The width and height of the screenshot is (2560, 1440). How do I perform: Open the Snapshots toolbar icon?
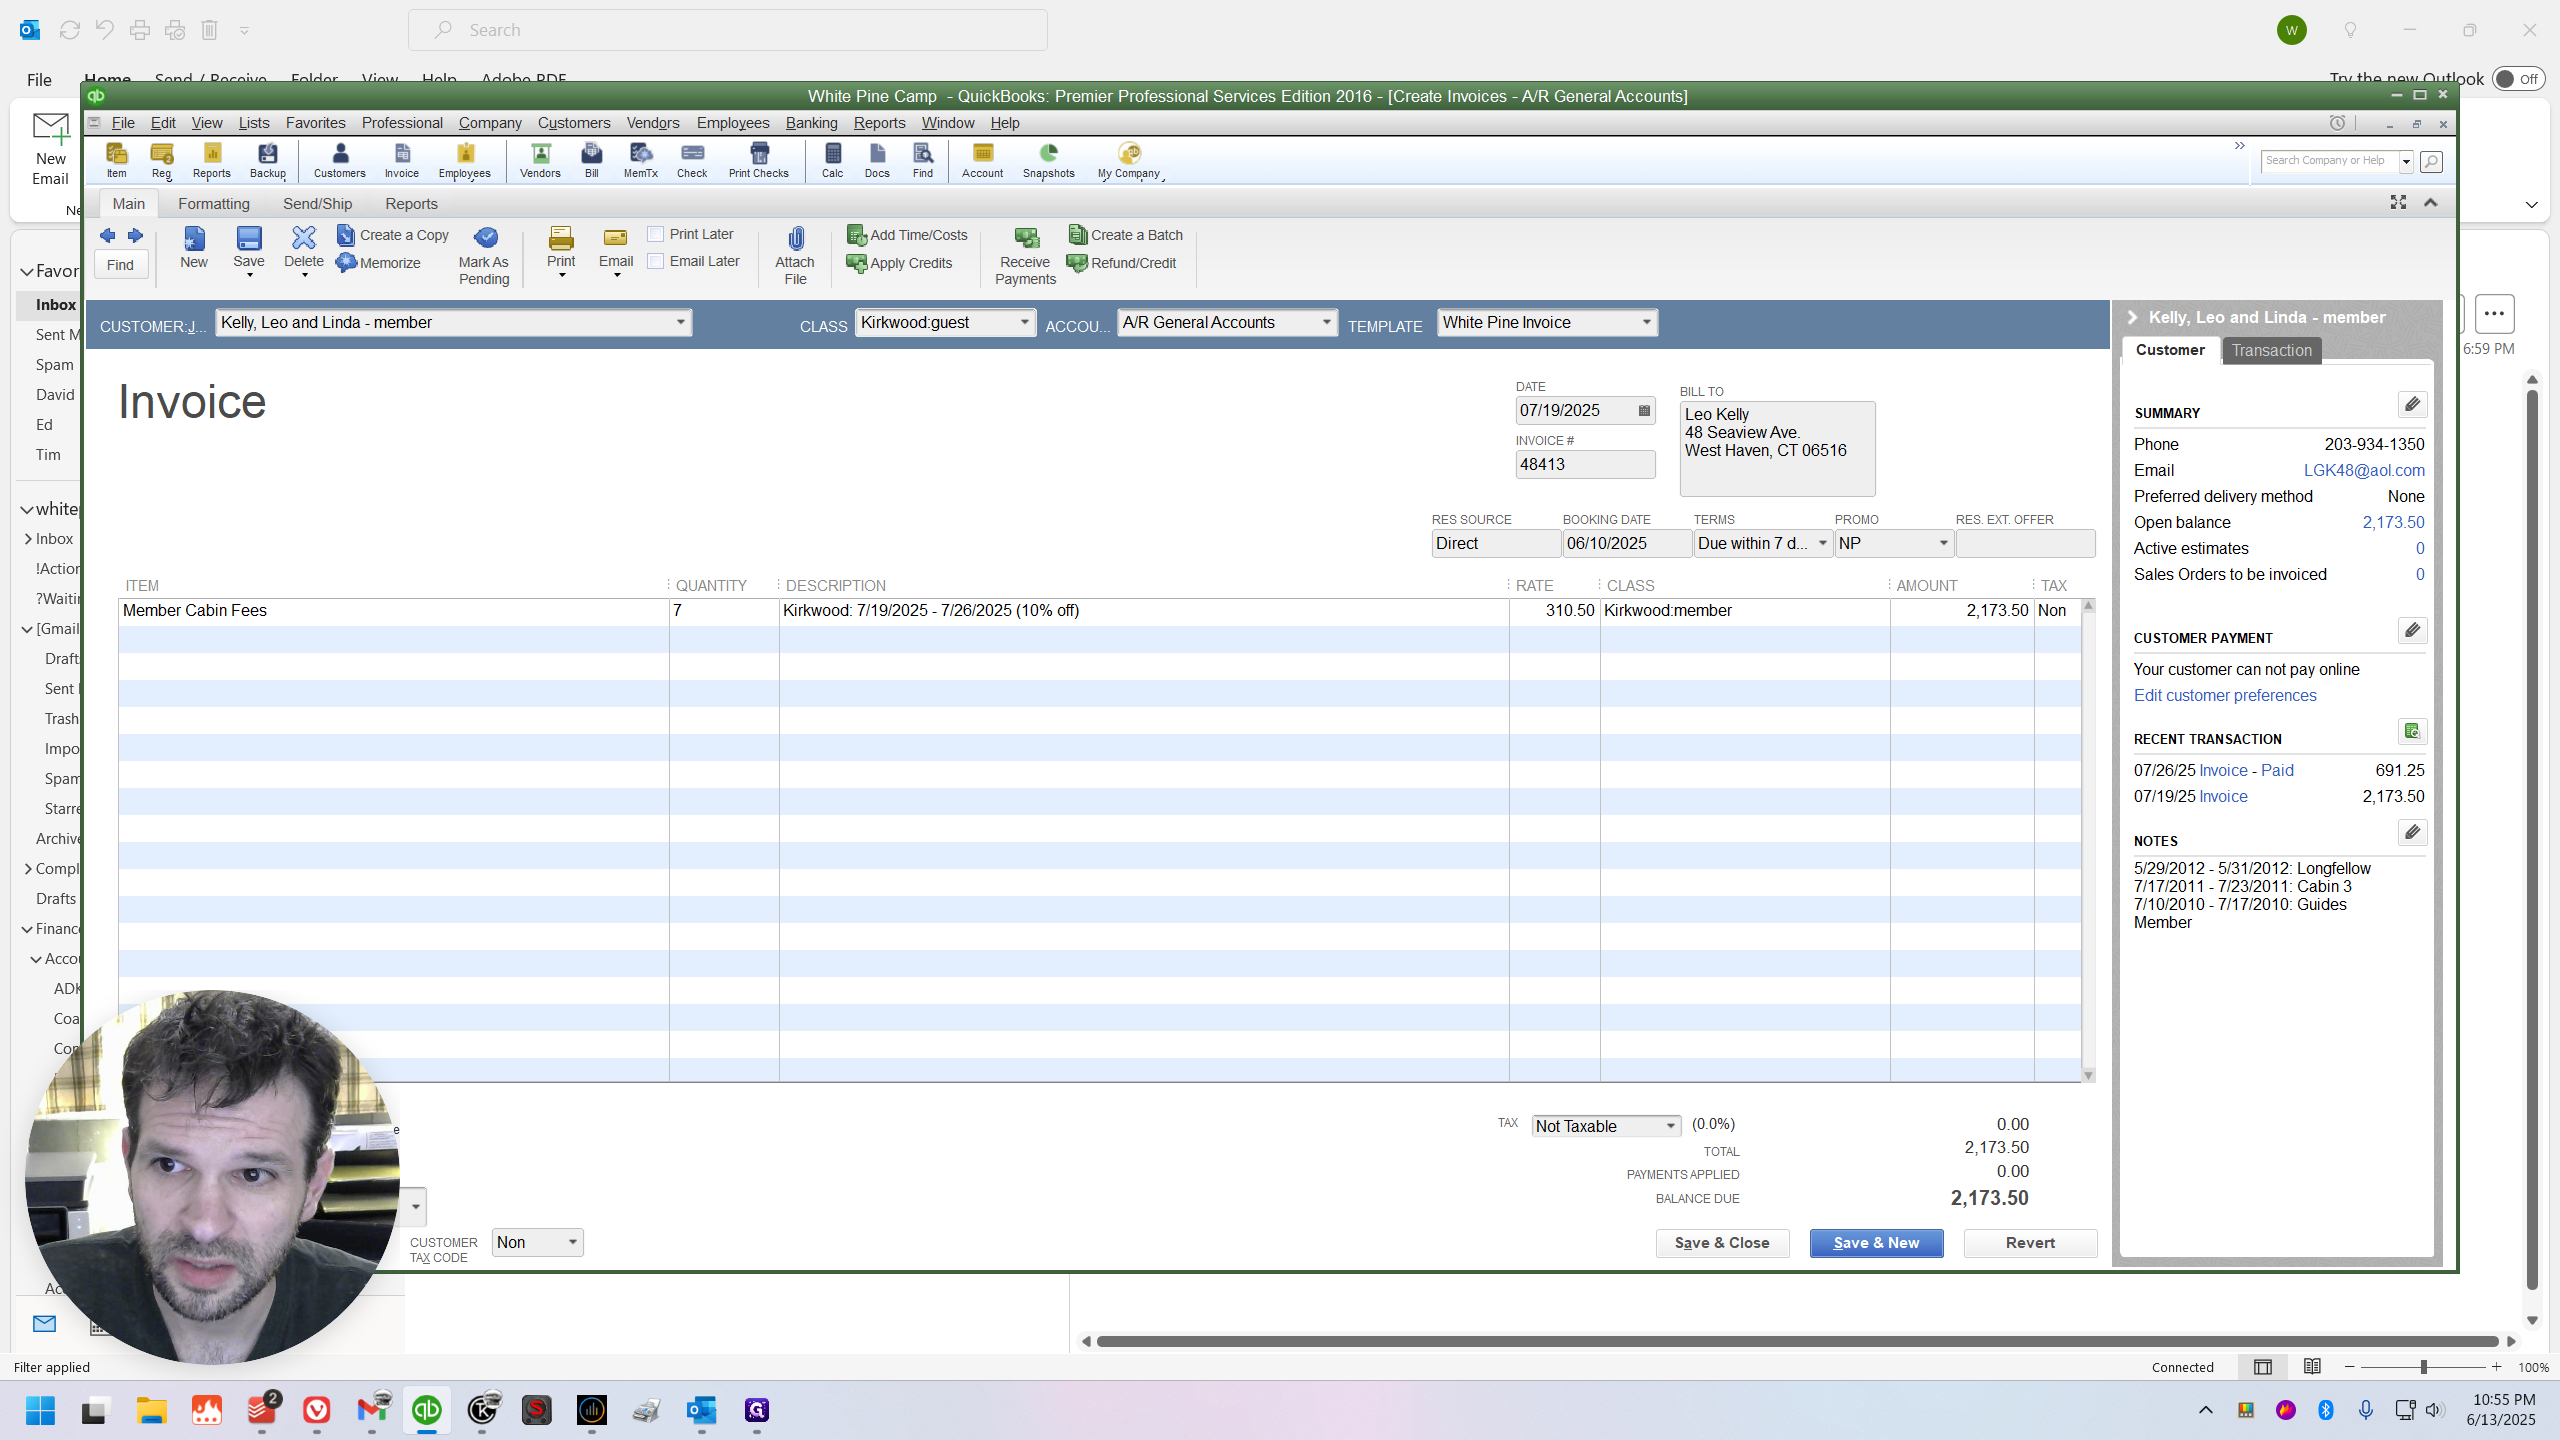1049,160
